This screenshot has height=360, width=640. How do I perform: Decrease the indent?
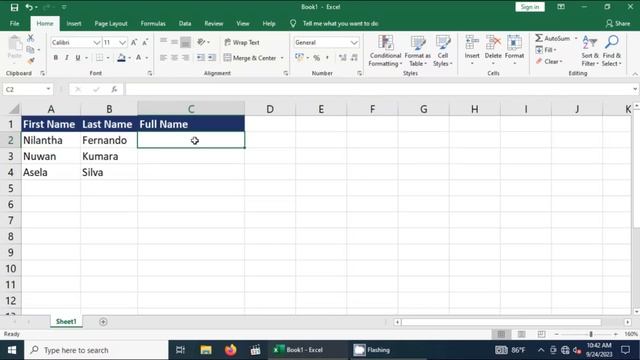click(x=200, y=58)
